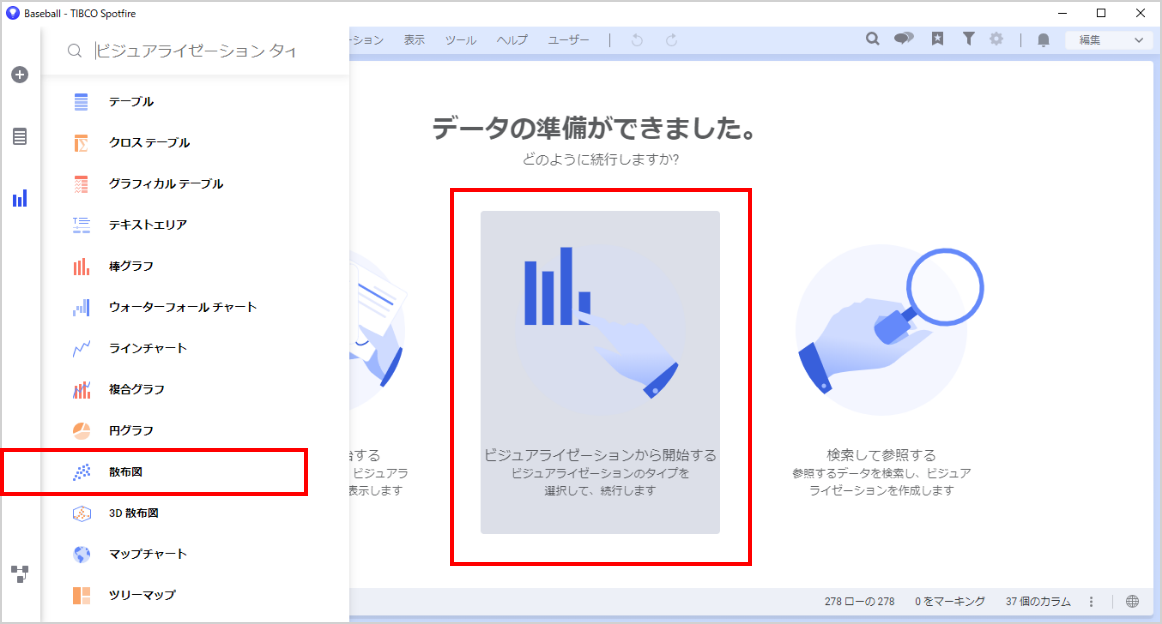Open the bookmarks star icon
This screenshot has width=1162, height=624.
(x=937, y=39)
